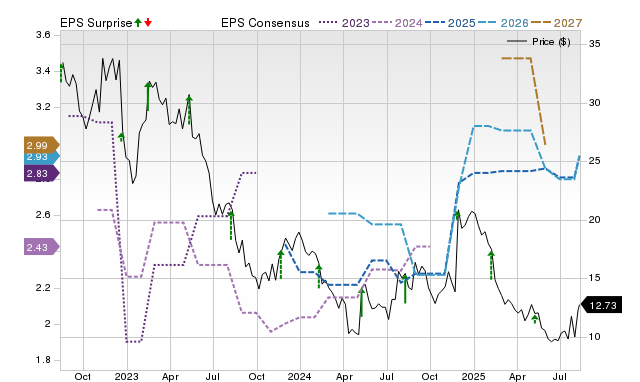Click the 1.8 label on the EPS axis
The height and width of the screenshot is (382, 640).
[x=43, y=360]
